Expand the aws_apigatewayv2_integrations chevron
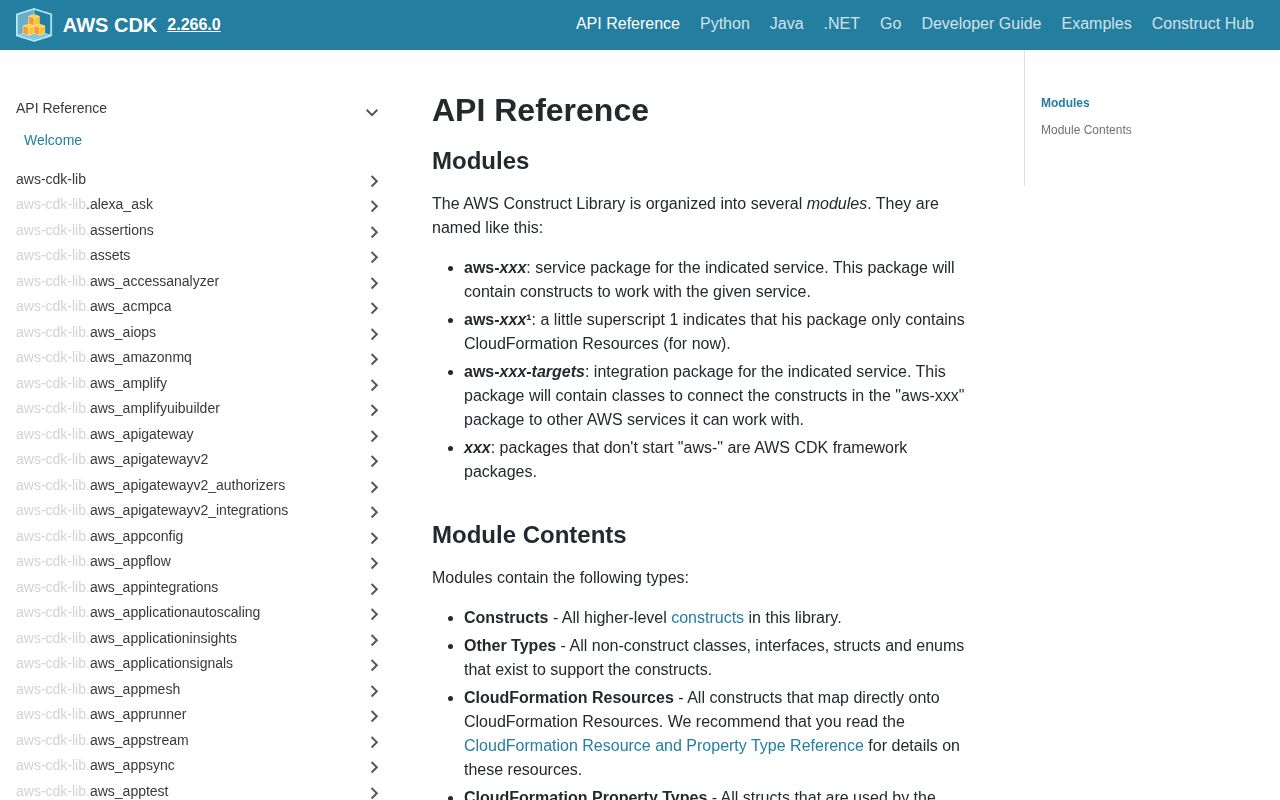Image resolution: width=1280 pixels, height=800 pixels. point(374,512)
